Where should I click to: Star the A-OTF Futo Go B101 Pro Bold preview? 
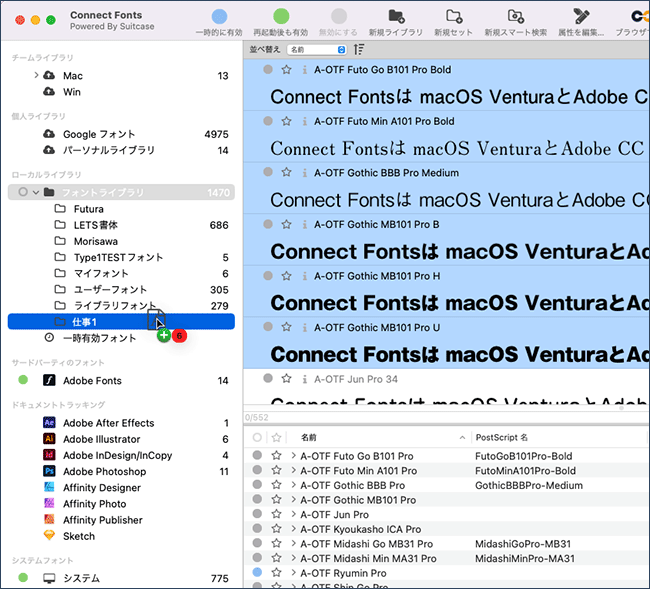click(x=286, y=69)
